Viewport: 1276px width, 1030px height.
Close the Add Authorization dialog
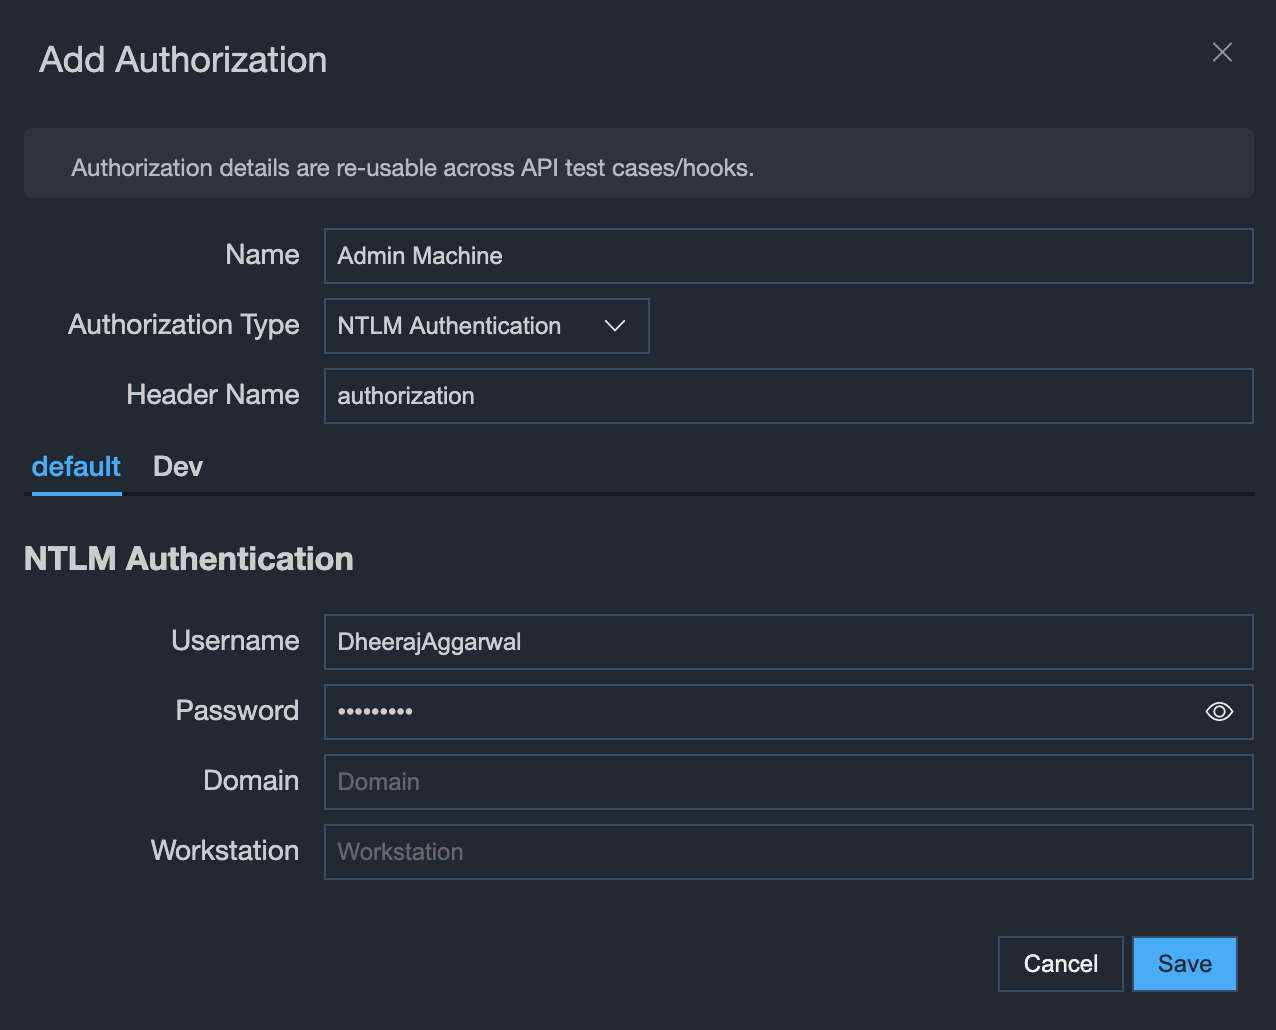pyautogui.click(x=1222, y=52)
